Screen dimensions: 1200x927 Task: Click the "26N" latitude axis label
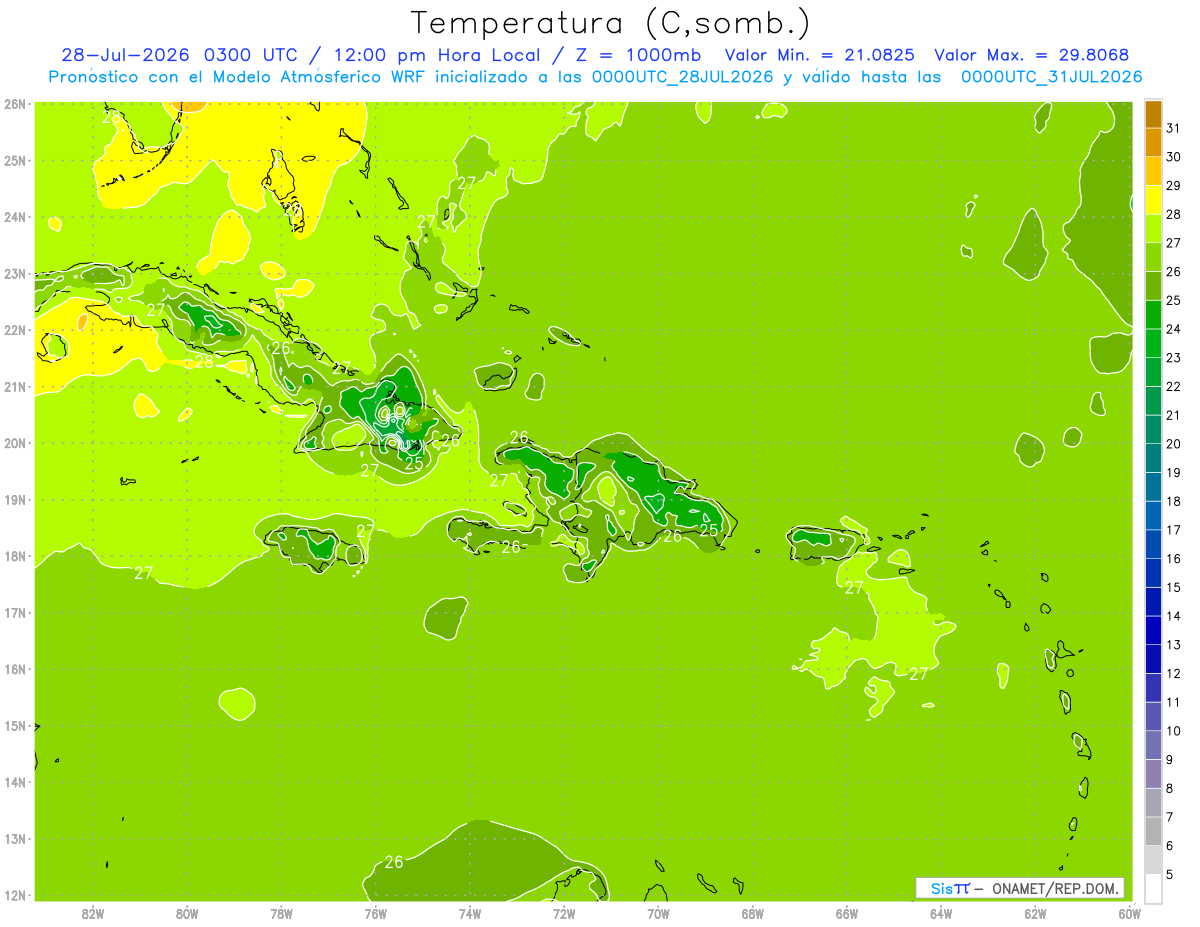point(15,103)
